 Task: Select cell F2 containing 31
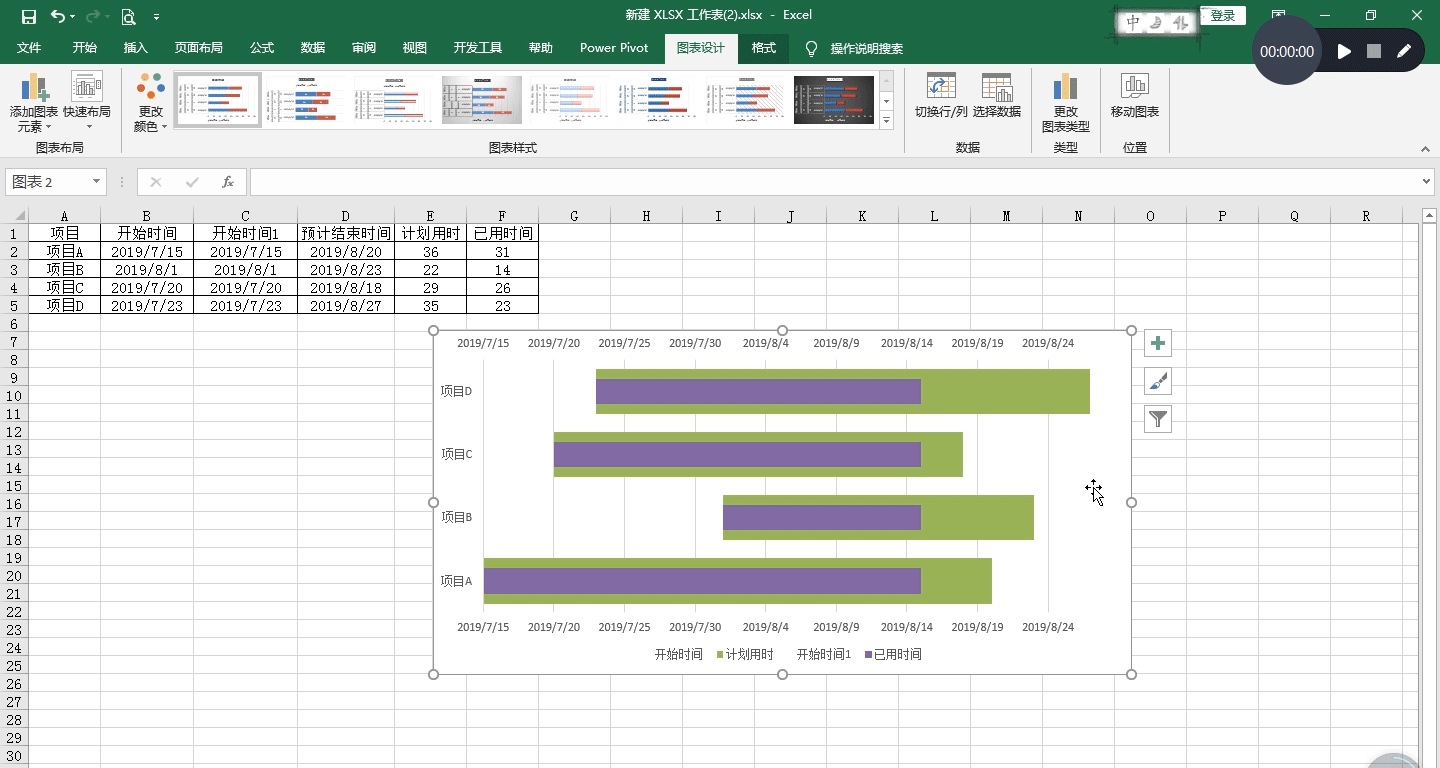(502, 252)
